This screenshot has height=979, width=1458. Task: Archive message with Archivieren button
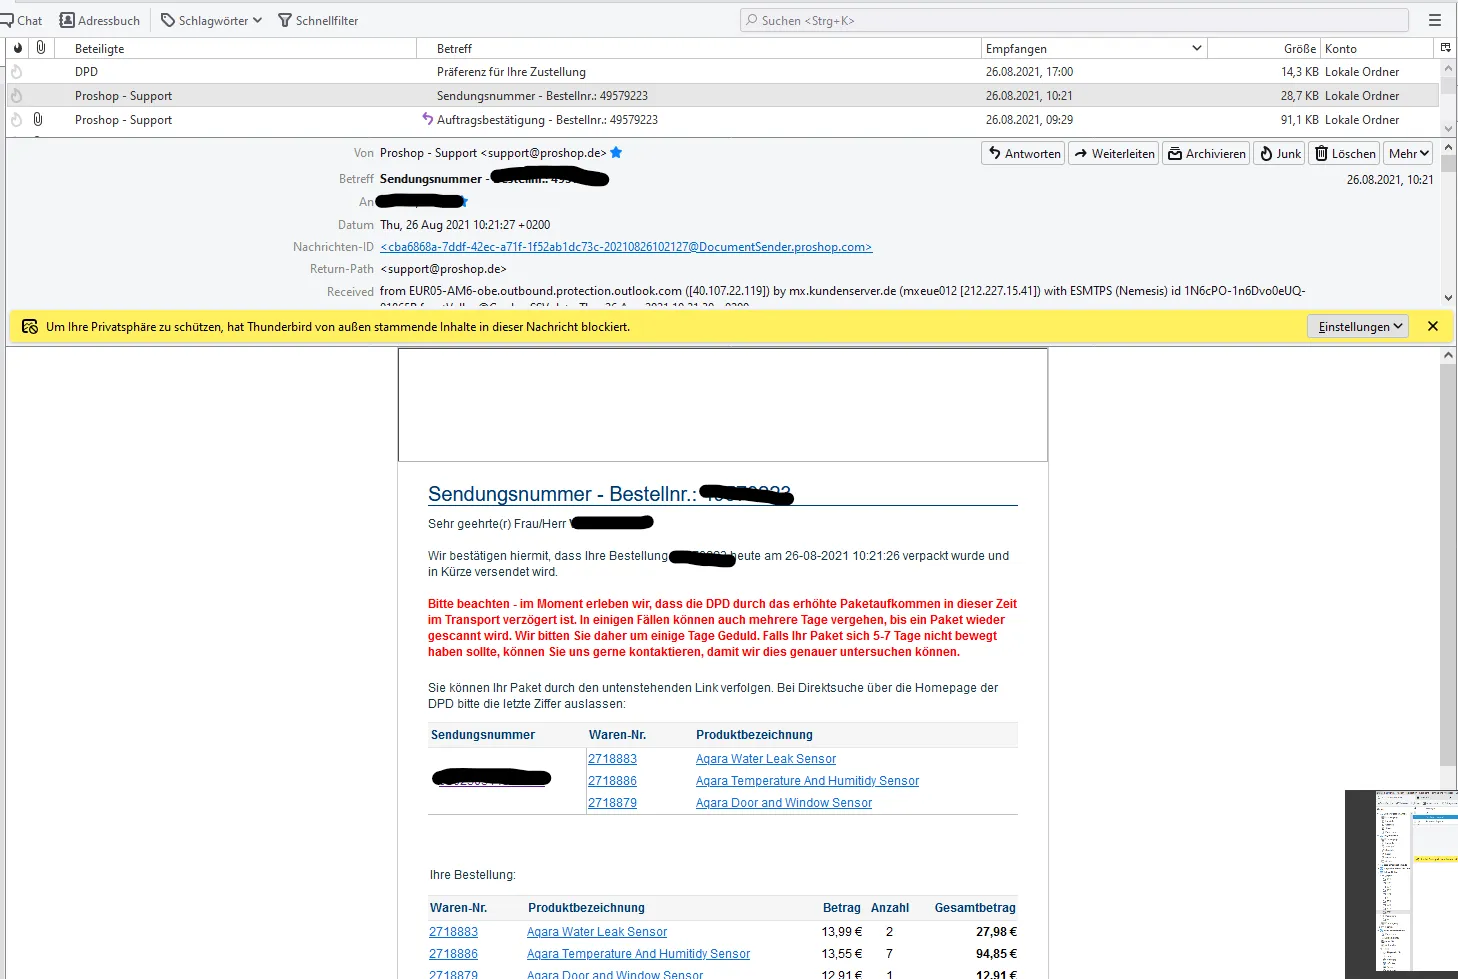tap(1206, 153)
